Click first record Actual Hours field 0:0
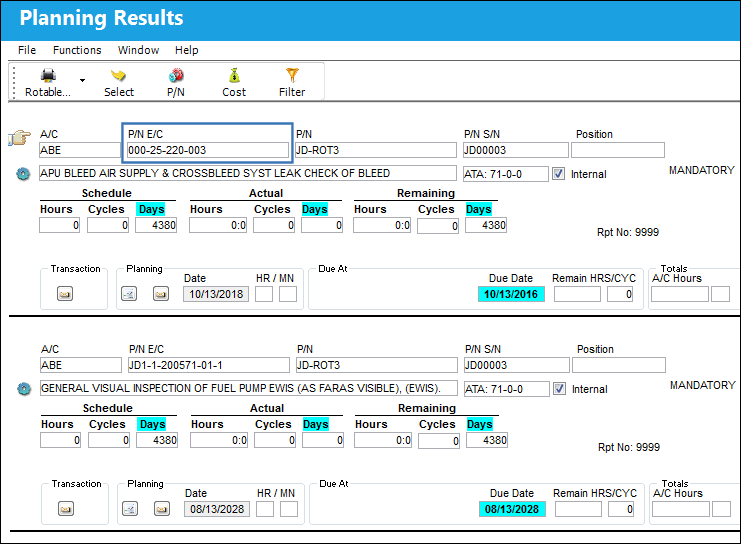The image size is (741, 544). [218, 225]
